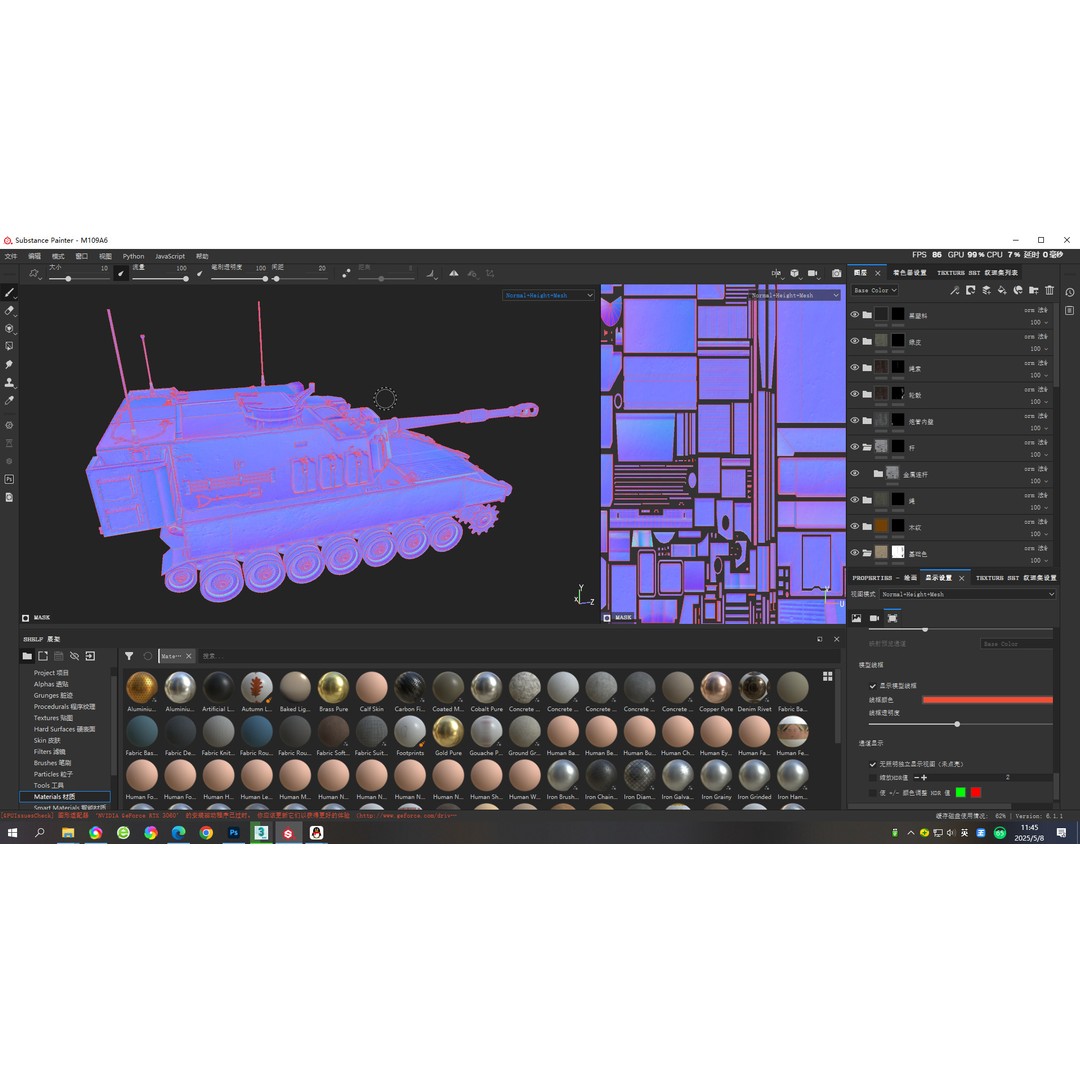Click the Export to Photoshop icon
The height and width of the screenshot is (1080, 1080).
(x=10, y=479)
